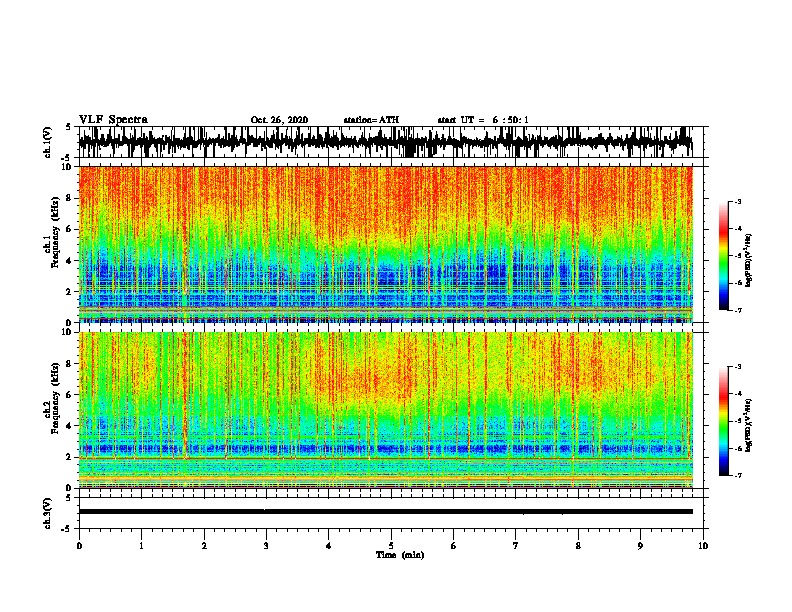Click the ch.2 colorbar 'log(PSD)' label
Image resolution: width=792 pixels, height=612 pixels.
[748, 426]
